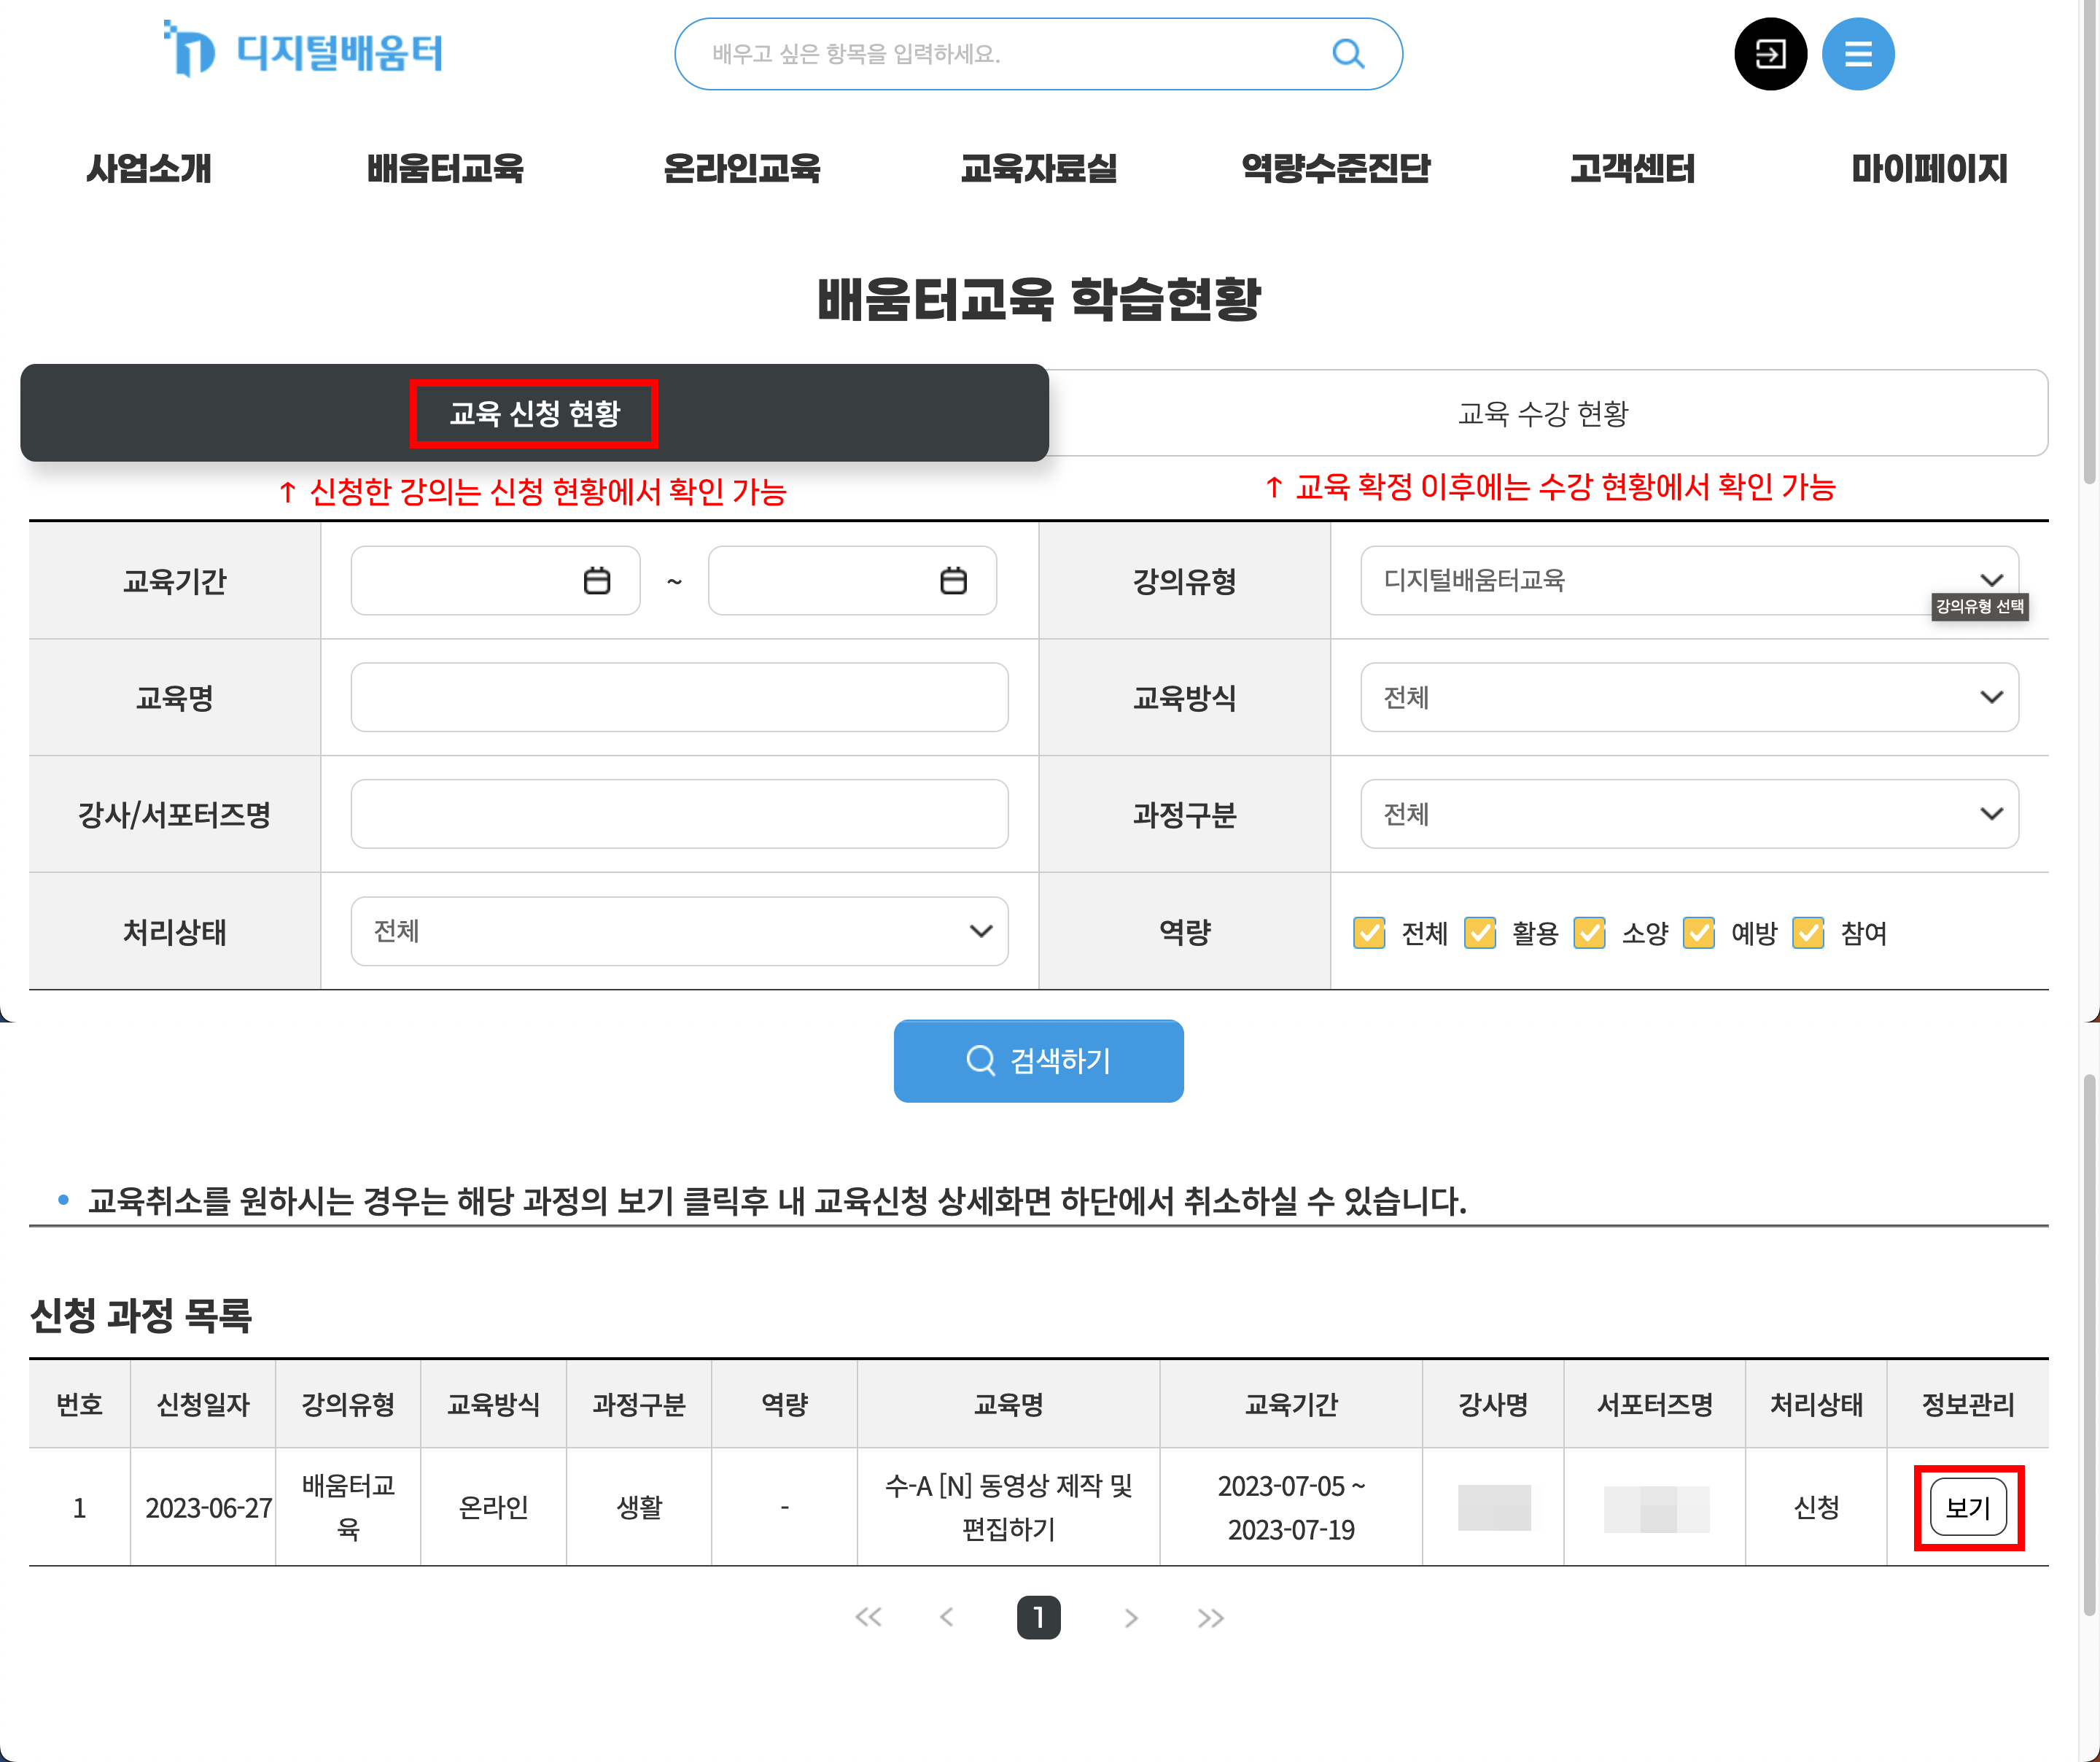This screenshot has height=1762, width=2100.
Task: Open the 사업소개 menu
Action: (149, 168)
